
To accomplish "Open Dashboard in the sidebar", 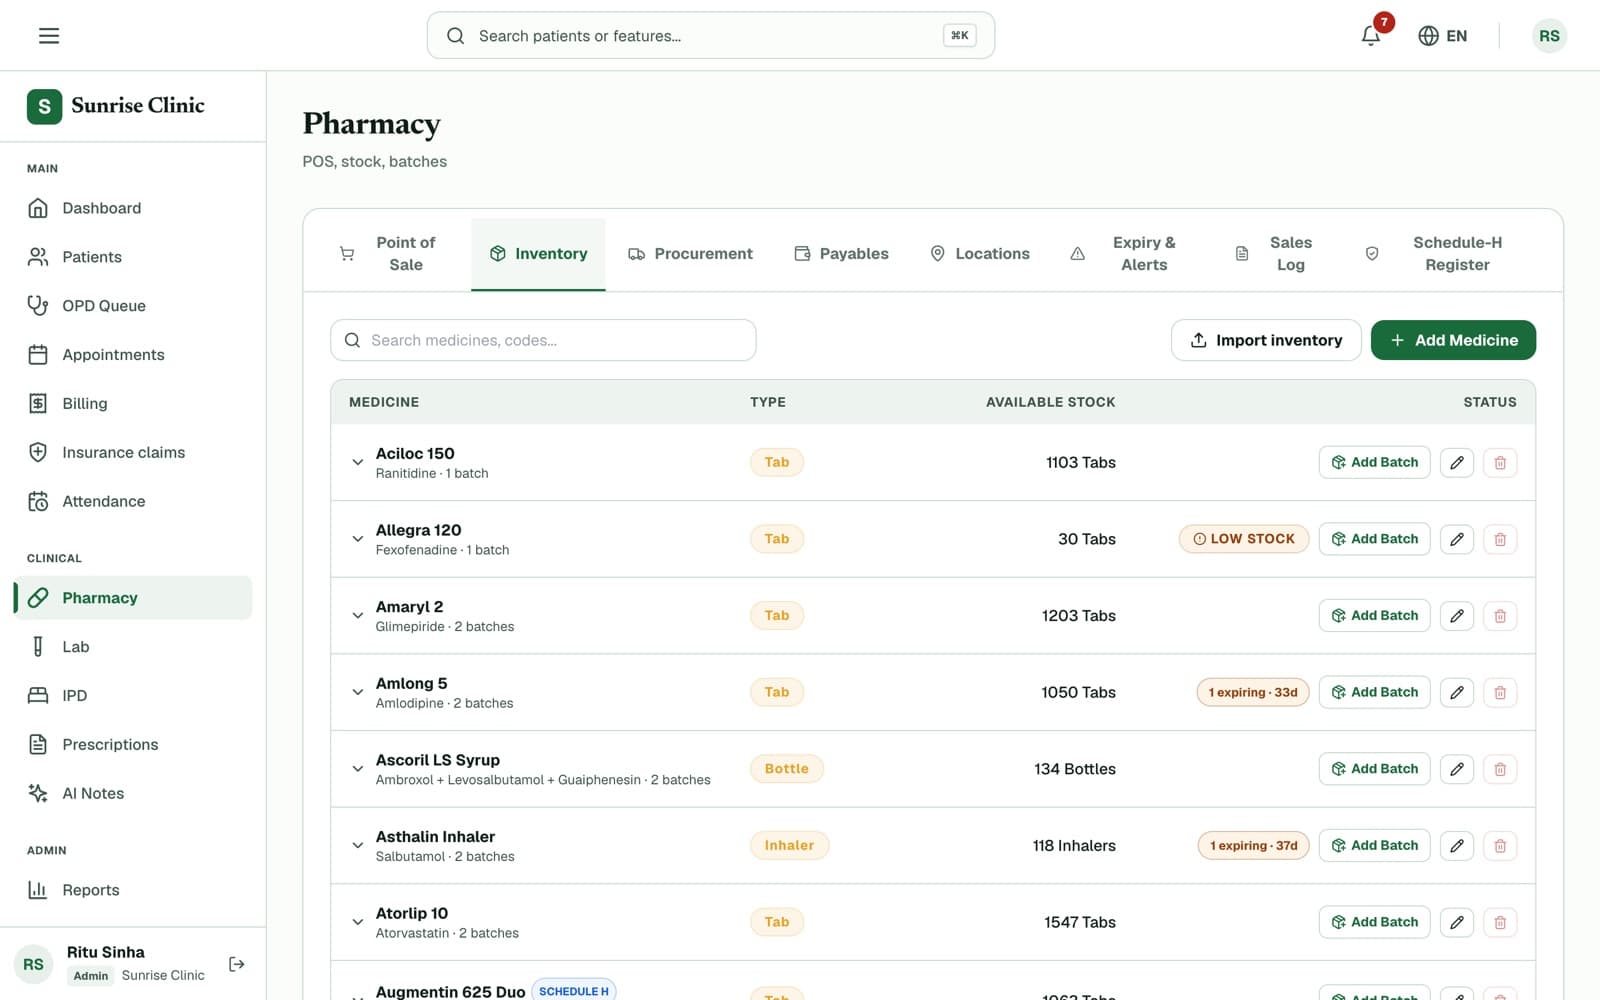I will point(133,208).
